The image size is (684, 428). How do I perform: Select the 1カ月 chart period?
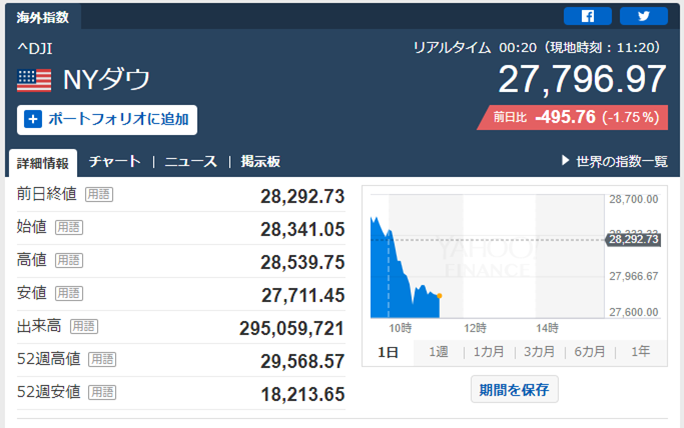pos(489,352)
